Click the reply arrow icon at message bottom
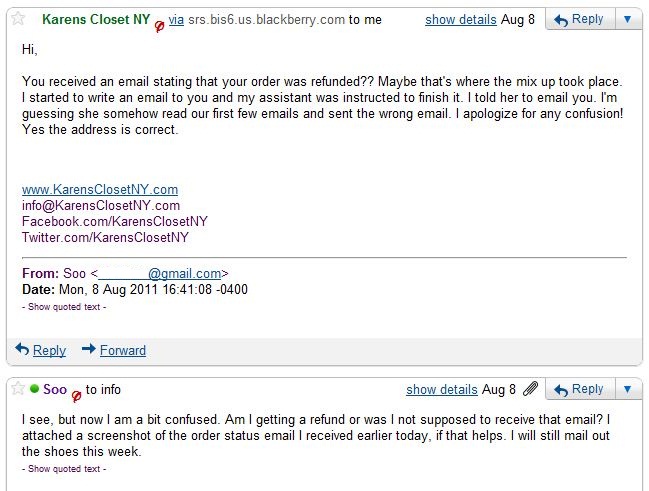This screenshot has height=491, width=649. tap(22, 349)
